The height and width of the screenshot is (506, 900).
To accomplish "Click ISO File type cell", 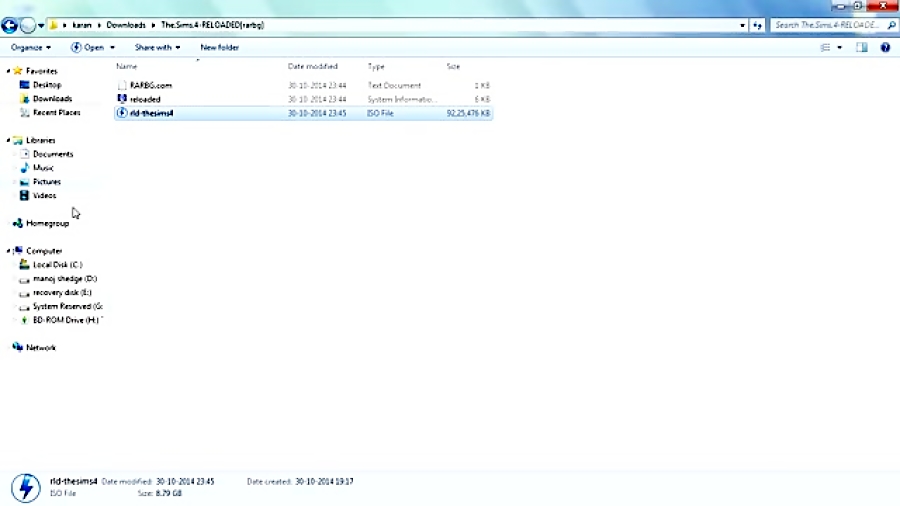I will 381,113.
